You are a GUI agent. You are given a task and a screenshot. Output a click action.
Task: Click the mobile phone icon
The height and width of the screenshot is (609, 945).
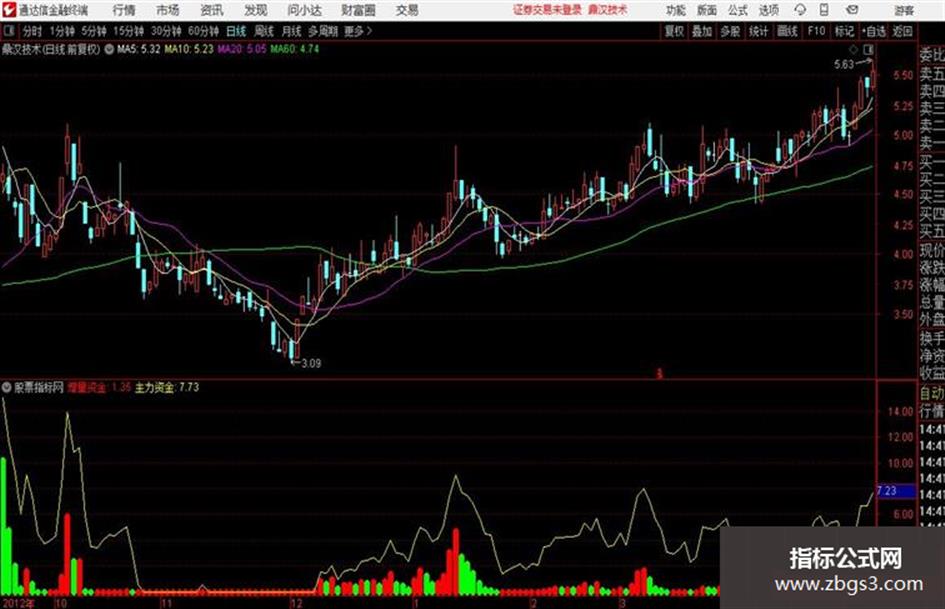[x=824, y=10]
